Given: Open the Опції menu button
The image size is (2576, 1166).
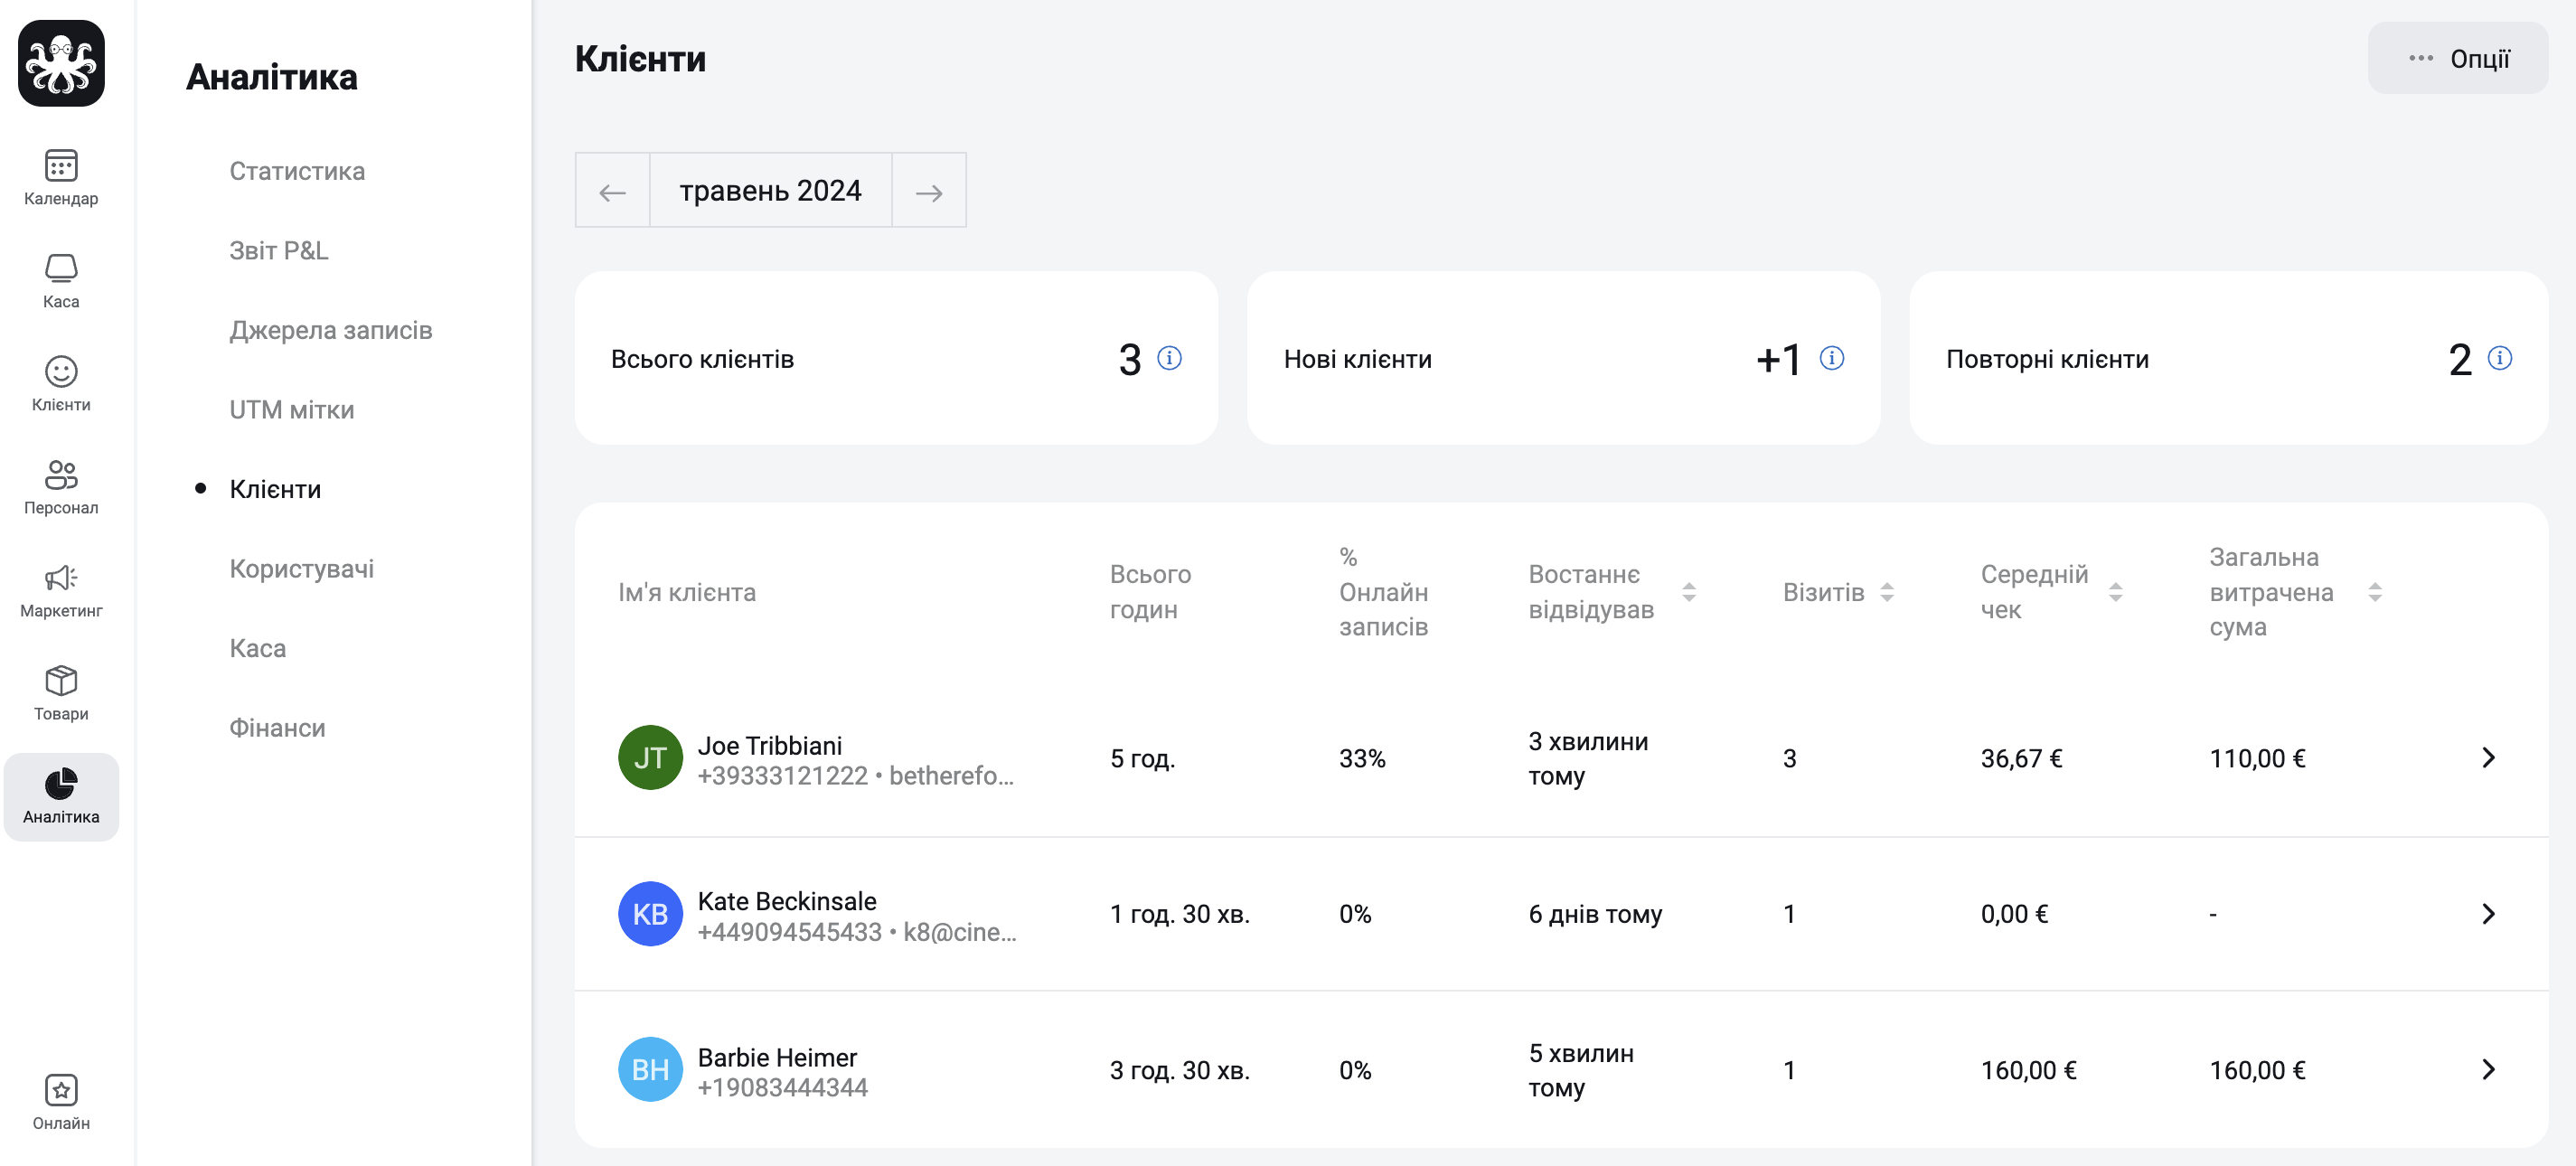Looking at the screenshot, I should (x=2458, y=58).
